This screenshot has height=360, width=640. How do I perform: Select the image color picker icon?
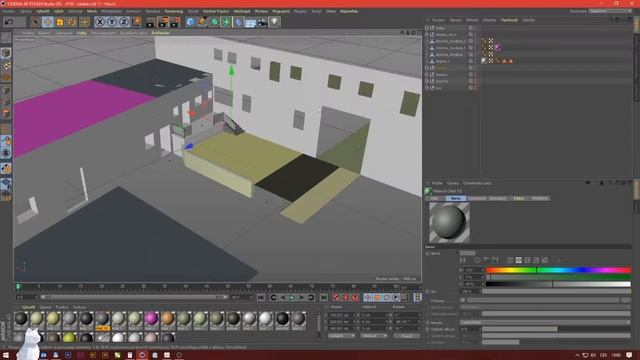point(495,260)
